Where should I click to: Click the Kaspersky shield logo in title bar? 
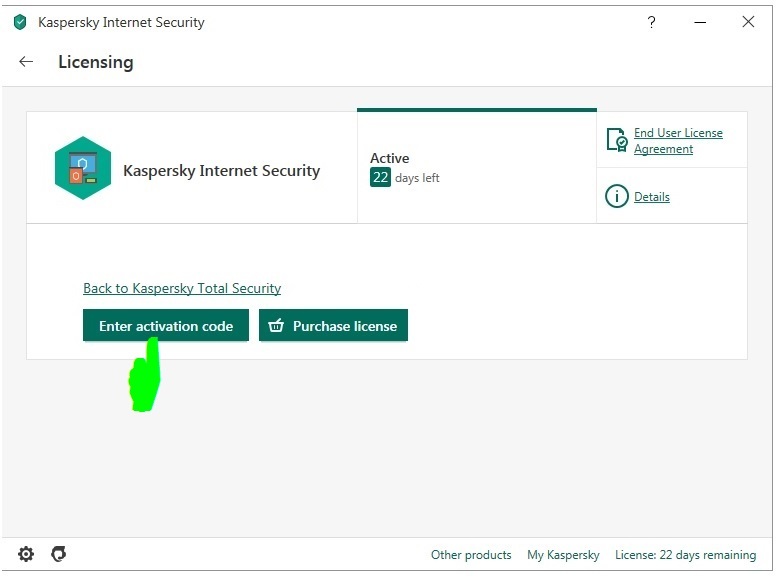(x=20, y=22)
